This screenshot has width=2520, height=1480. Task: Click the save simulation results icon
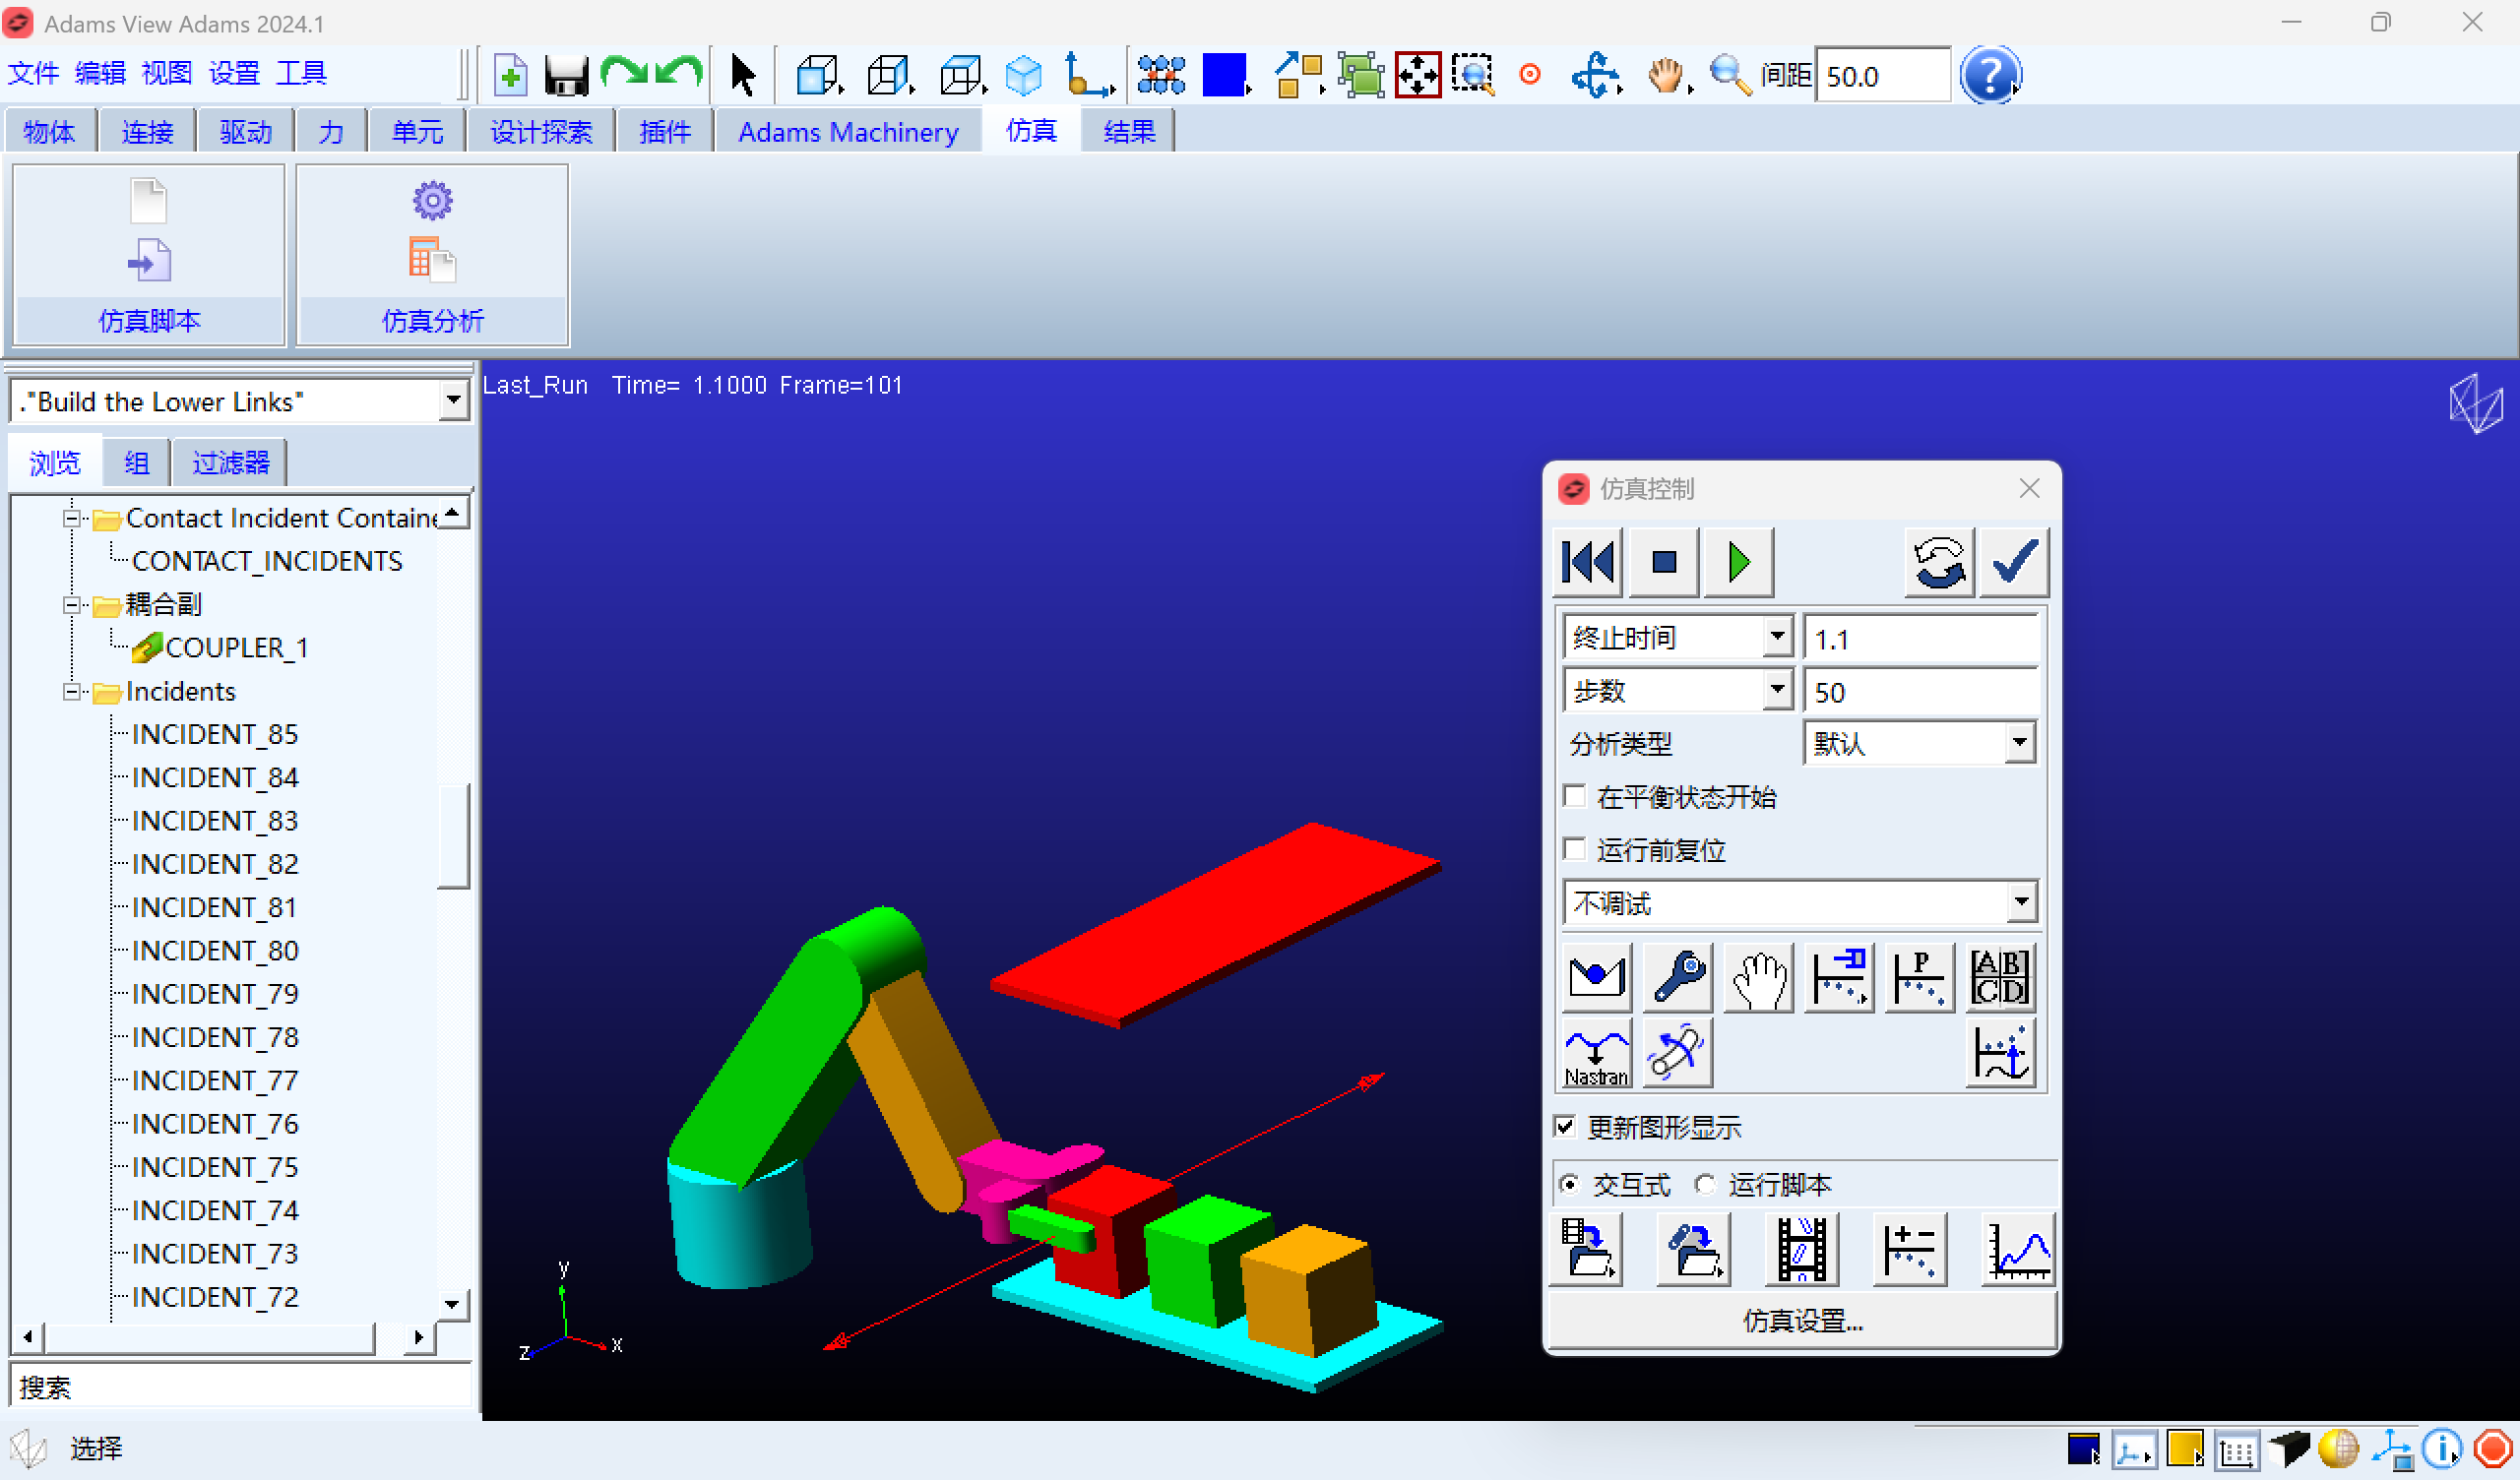coord(1587,1250)
